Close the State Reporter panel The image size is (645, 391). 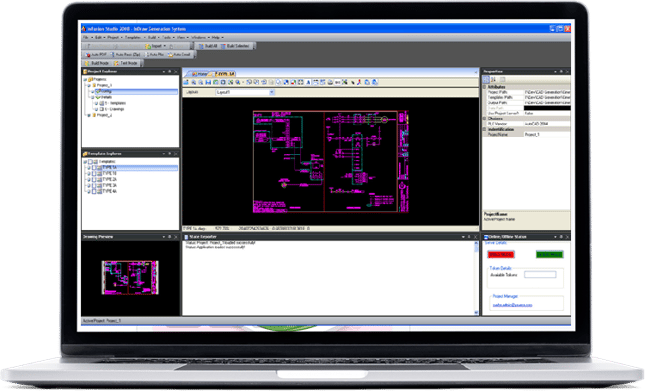point(476,237)
